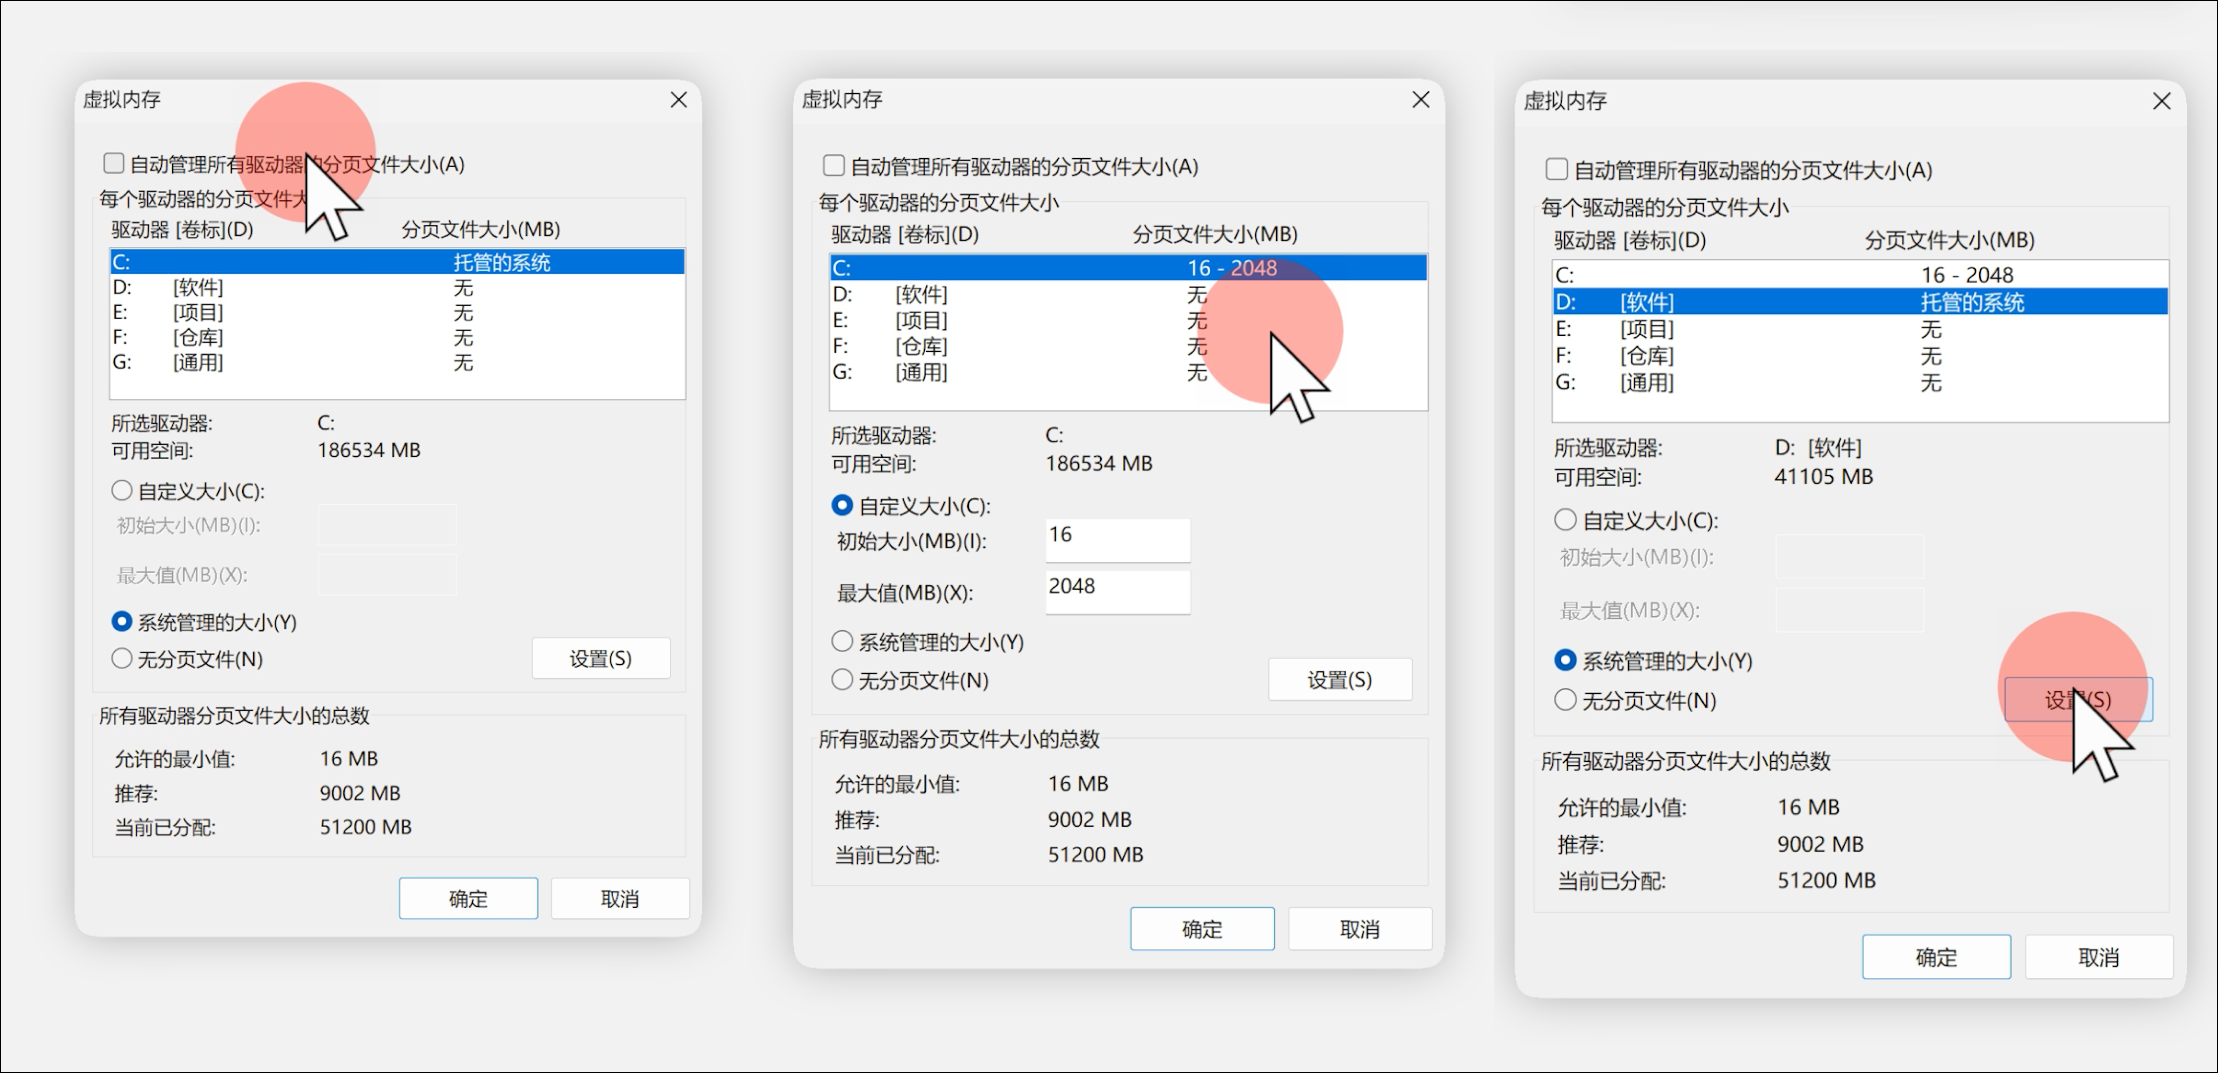Confirm with 确定 in dialog showing 41105 MB
The width and height of the screenshot is (2218, 1073).
point(1935,957)
